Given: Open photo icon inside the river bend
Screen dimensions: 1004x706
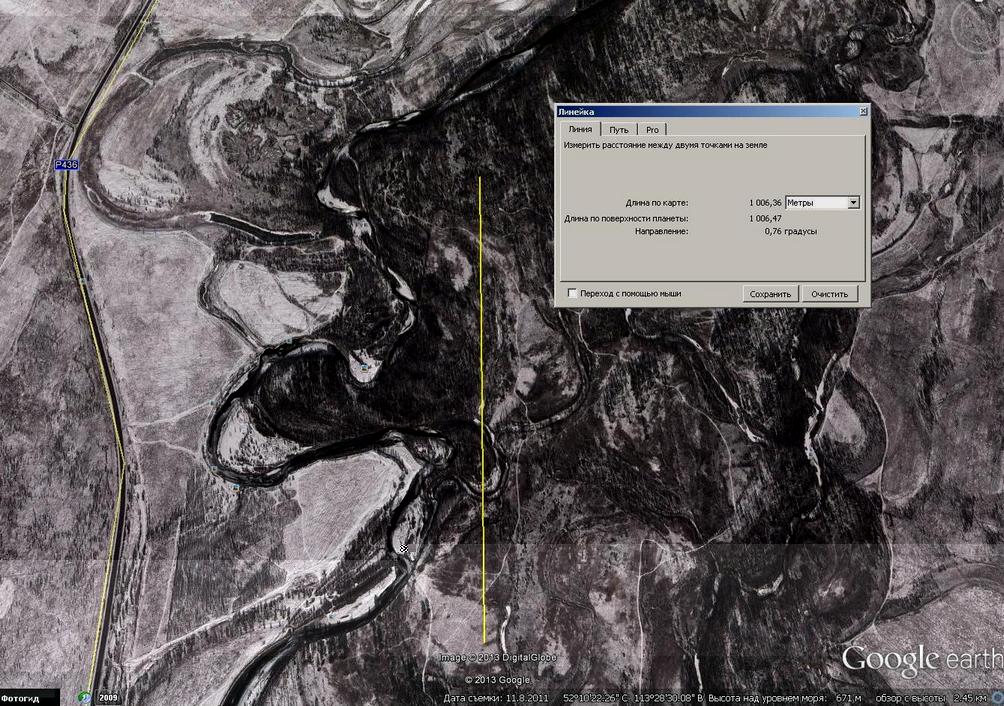Looking at the screenshot, I should click(x=364, y=367).
